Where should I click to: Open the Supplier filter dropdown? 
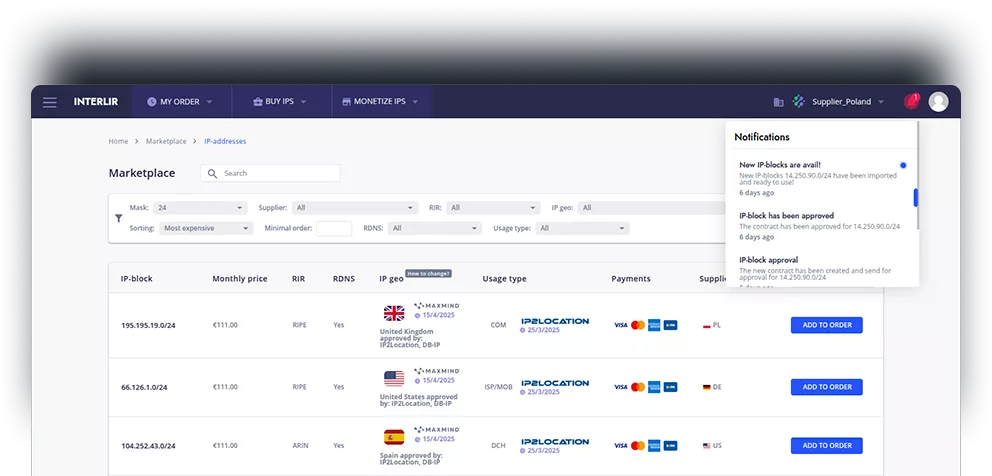pyautogui.click(x=355, y=208)
